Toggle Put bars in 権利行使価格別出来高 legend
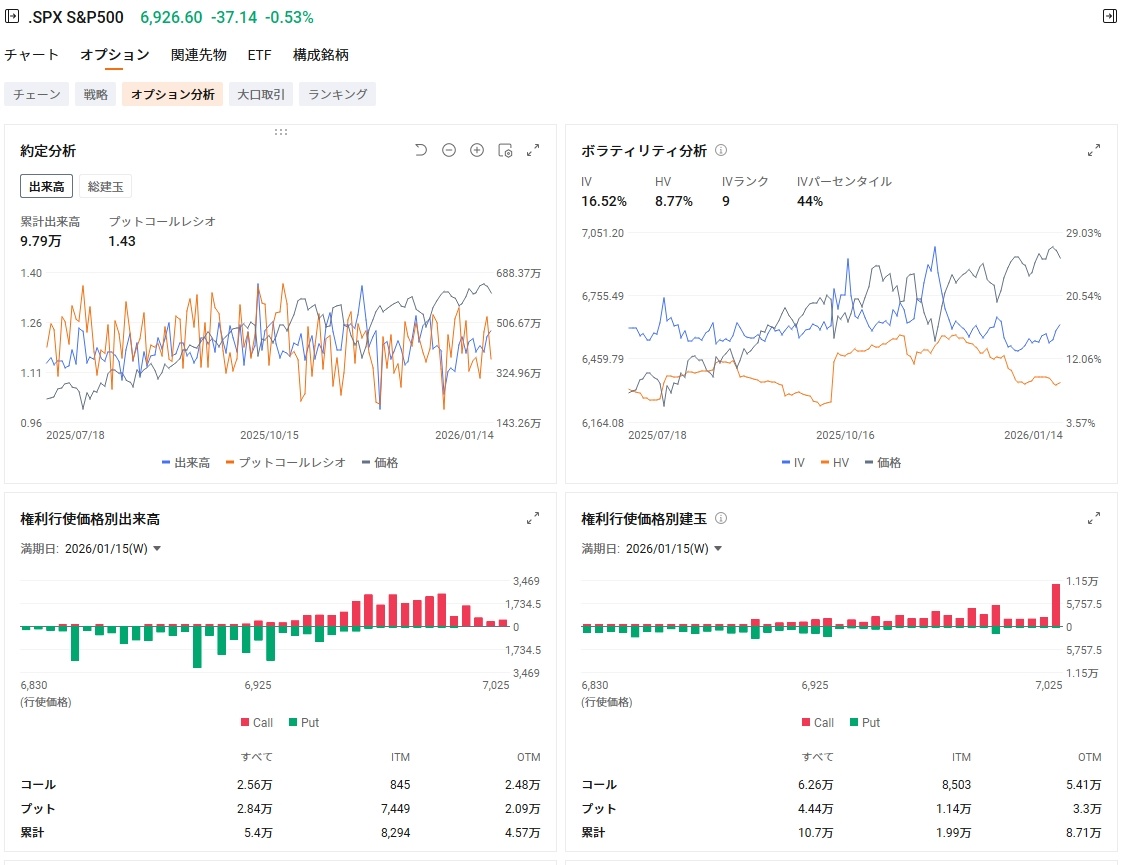 coord(304,723)
